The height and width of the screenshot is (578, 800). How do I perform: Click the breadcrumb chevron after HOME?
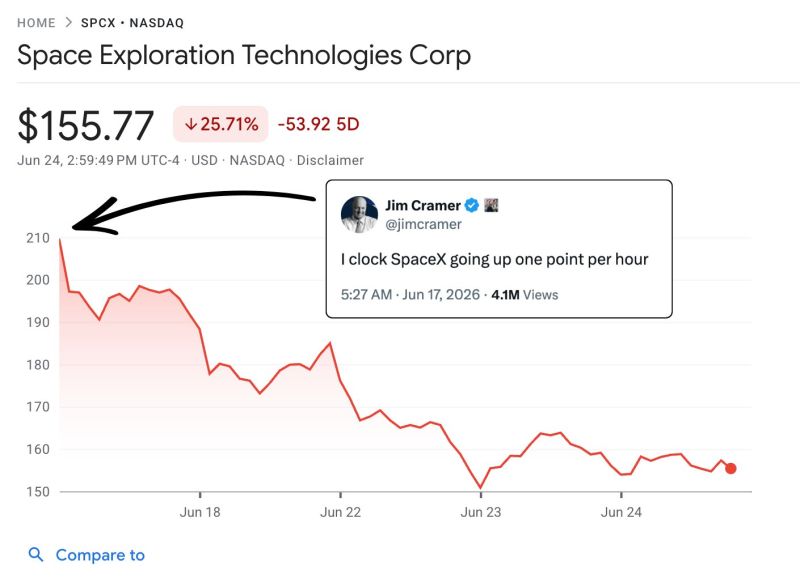68,22
